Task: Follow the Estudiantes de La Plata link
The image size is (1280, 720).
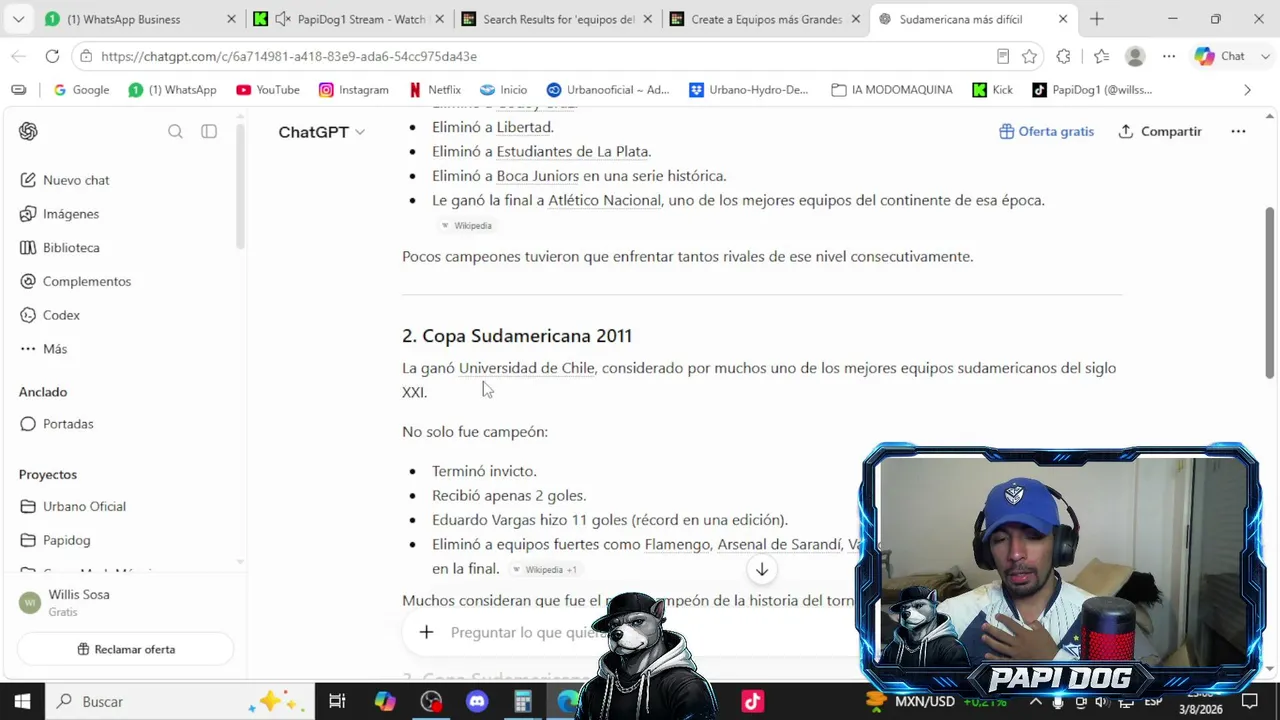Action: pyautogui.click(x=572, y=152)
